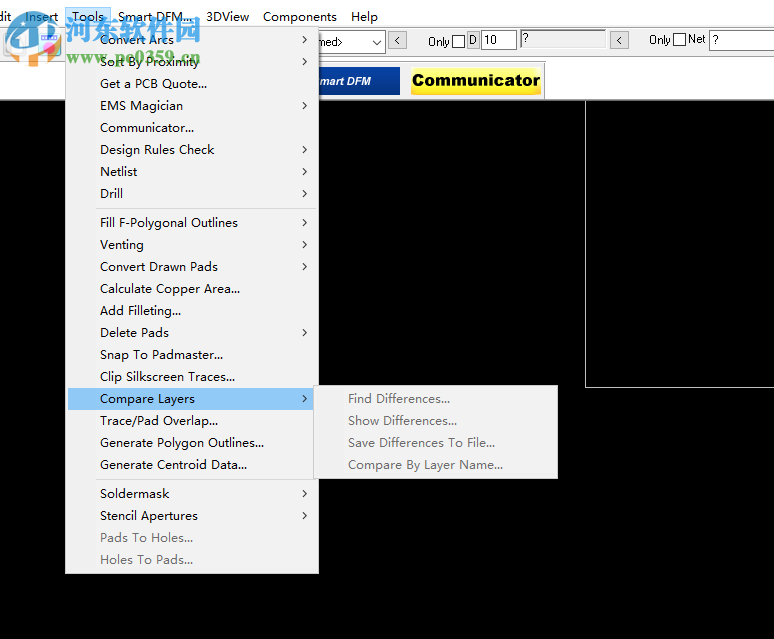774x639 pixels.
Task: Expand the Design Rules Check submenu
Action: point(192,150)
